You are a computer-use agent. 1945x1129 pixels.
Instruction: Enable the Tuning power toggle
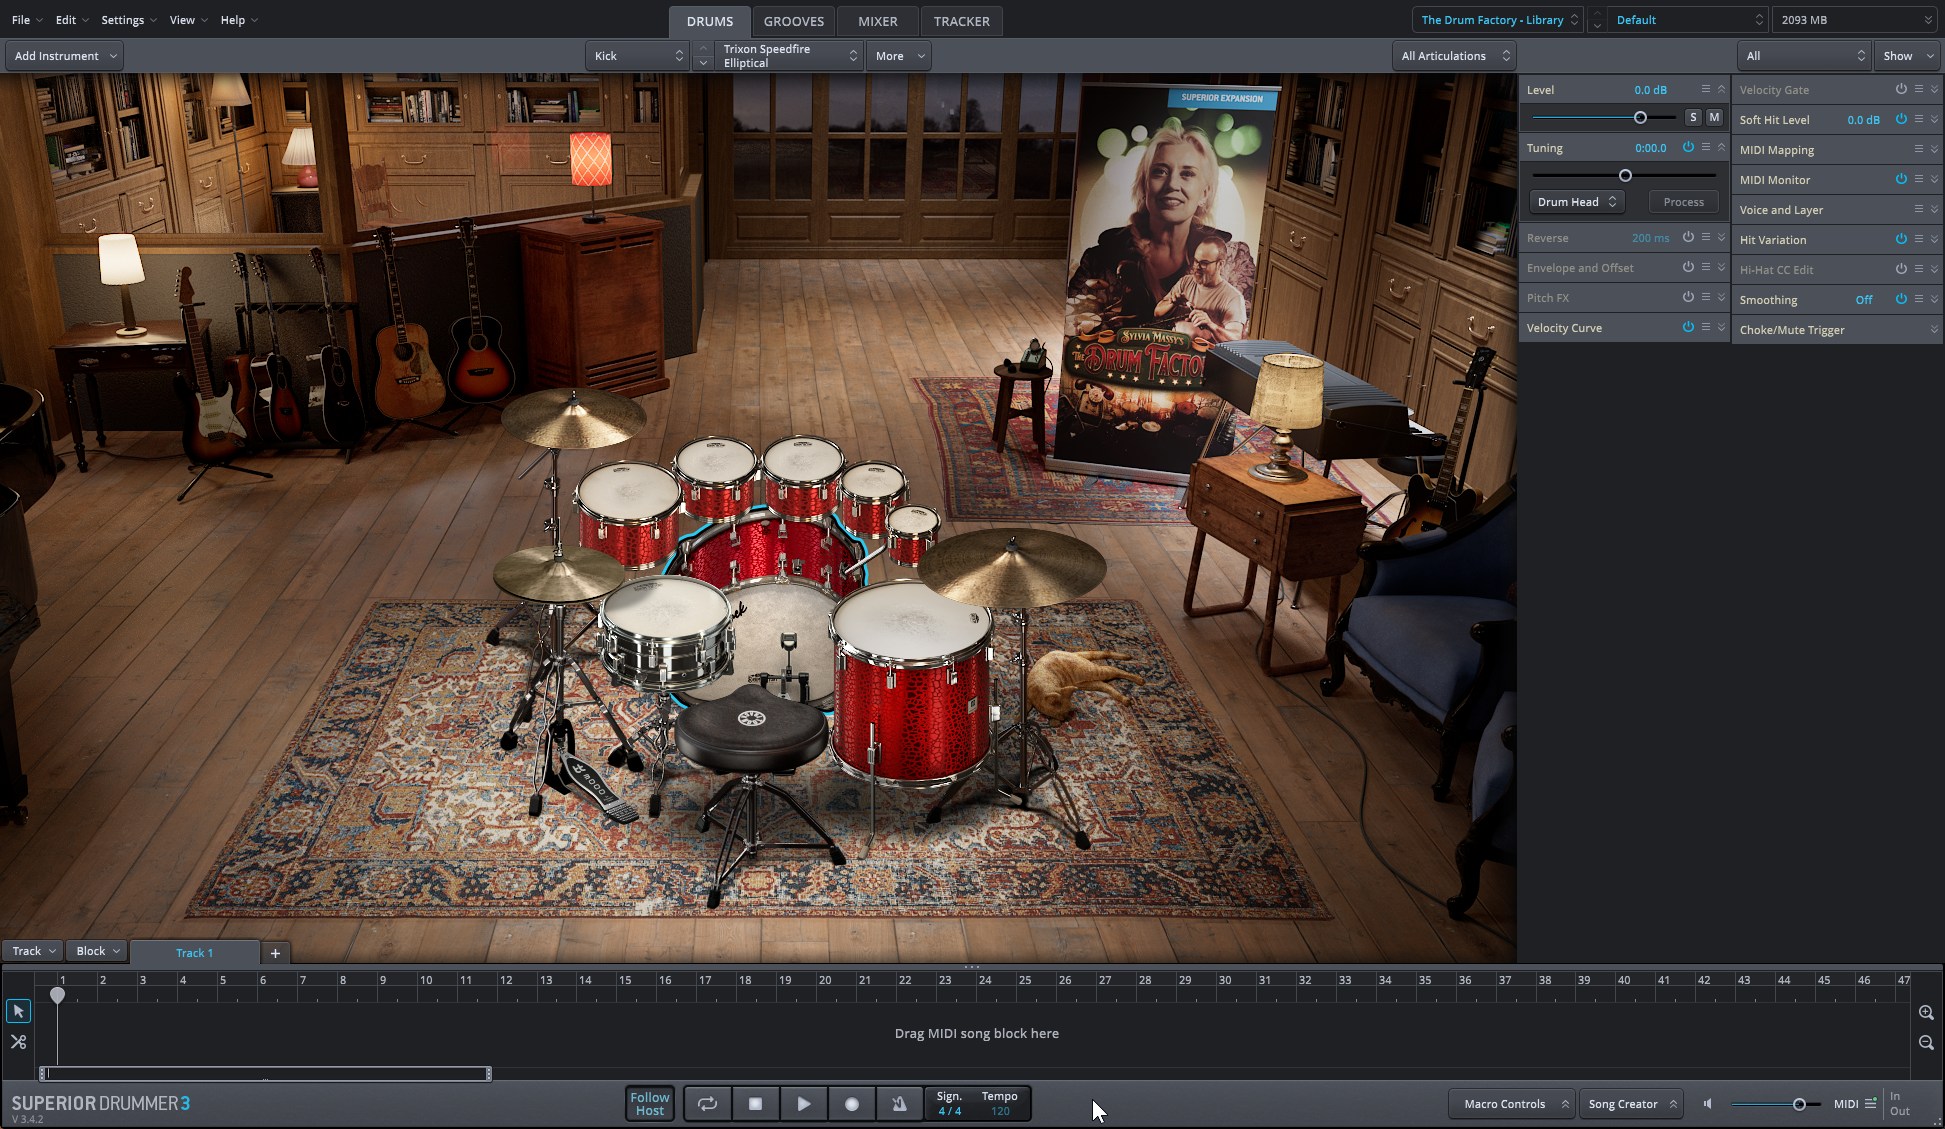(1688, 147)
